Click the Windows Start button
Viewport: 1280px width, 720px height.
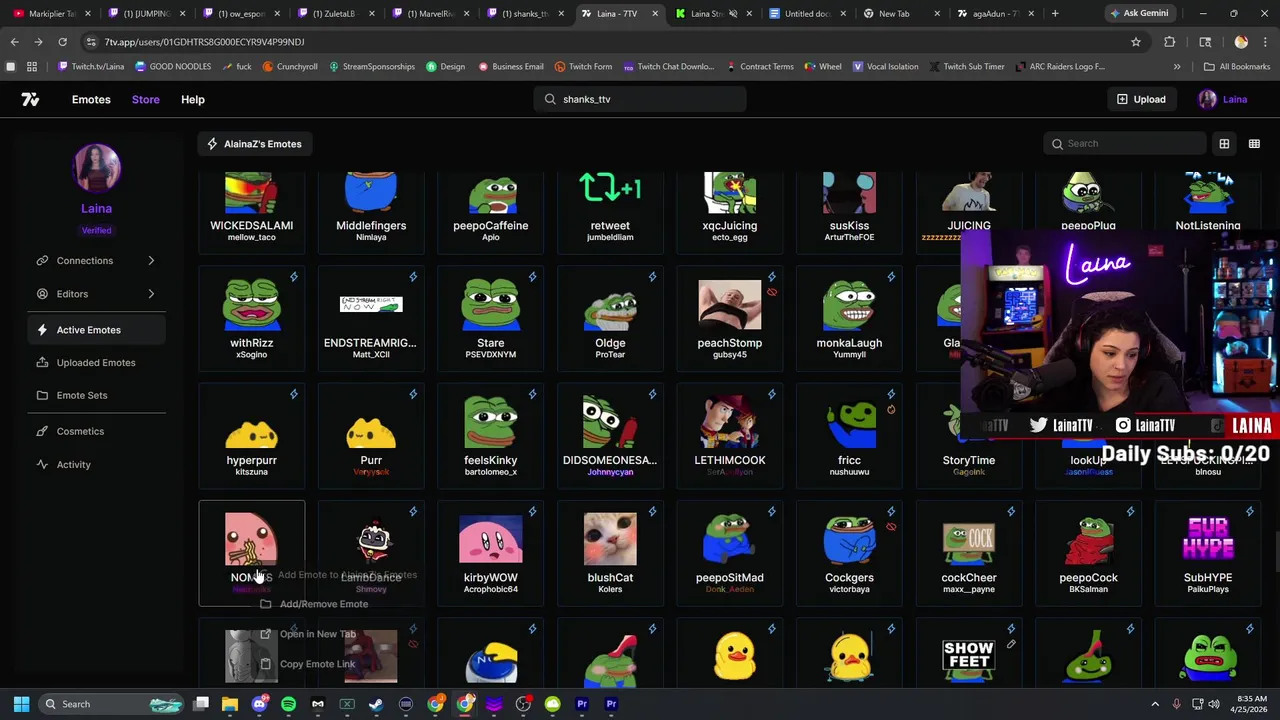click(x=21, y=704)
